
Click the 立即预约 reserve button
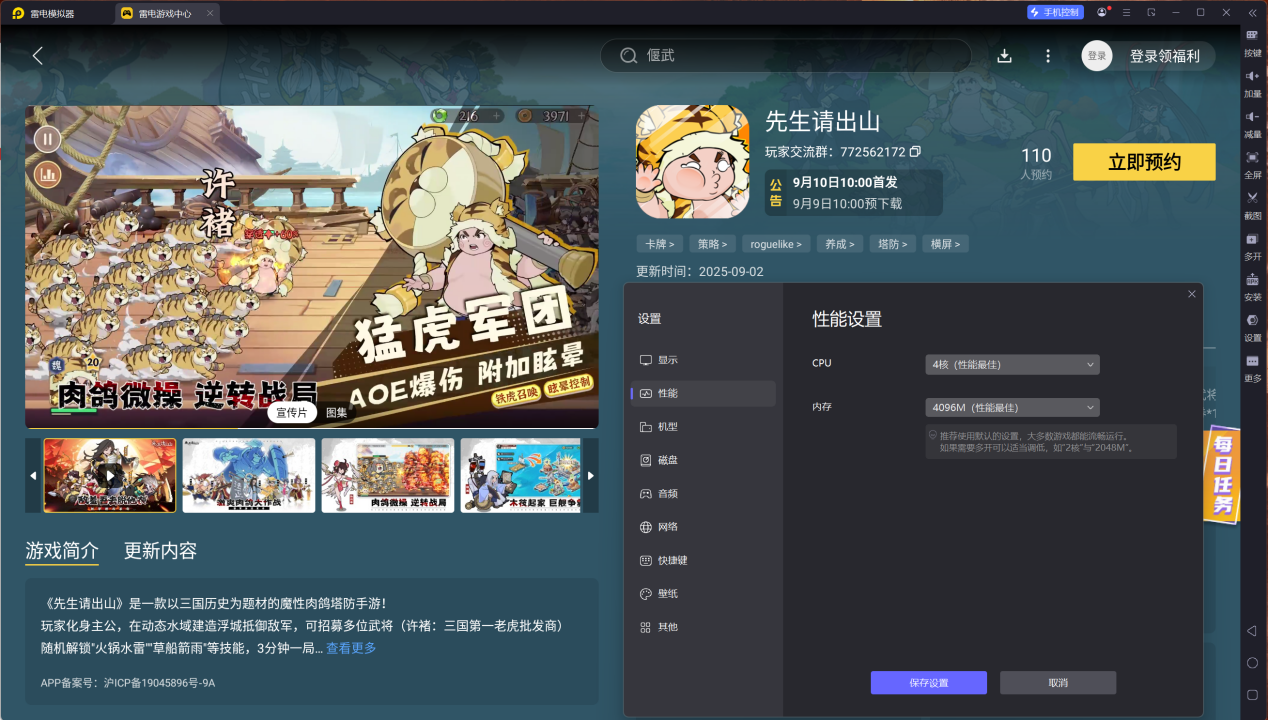pos(1144,162)
